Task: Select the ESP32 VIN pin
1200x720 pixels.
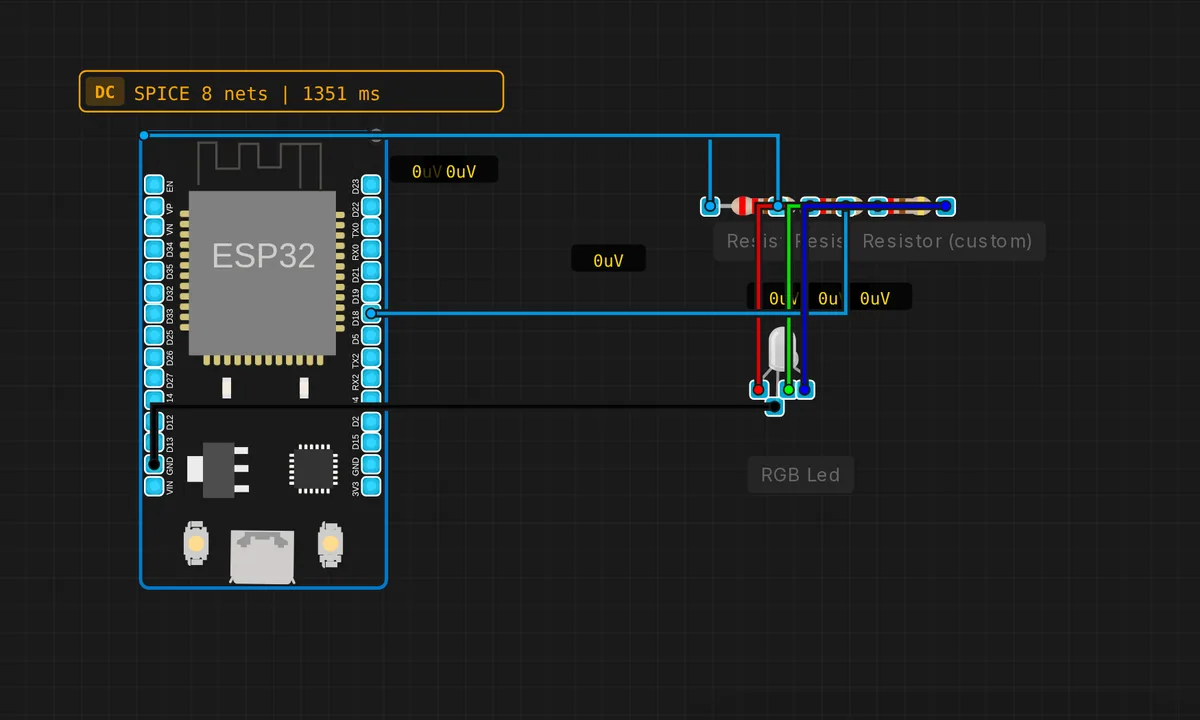Action: [x=154, y=486]
